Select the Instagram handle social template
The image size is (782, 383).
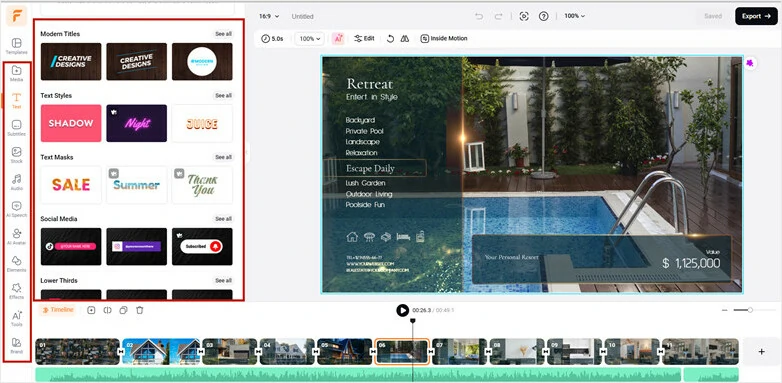pos(137,246)
